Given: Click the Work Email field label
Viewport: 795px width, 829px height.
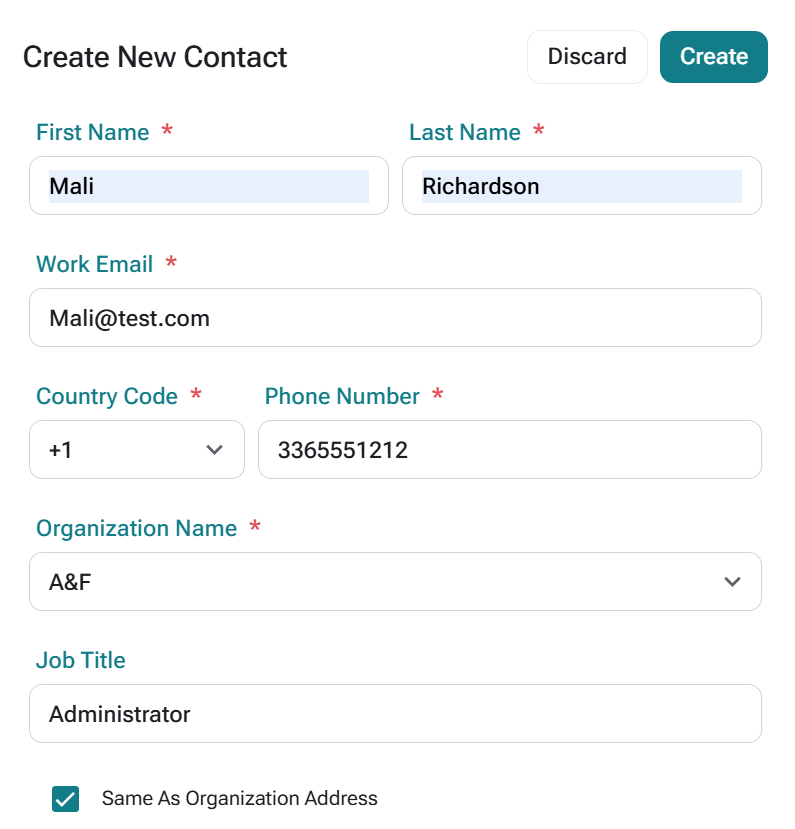Looking at the screenshot, I should pos(94,265).
